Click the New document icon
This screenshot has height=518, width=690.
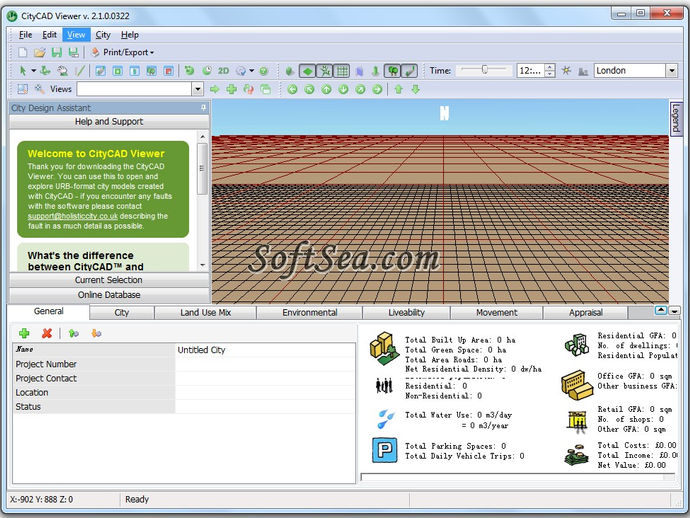pyautogui.click(x=22, y=52)
